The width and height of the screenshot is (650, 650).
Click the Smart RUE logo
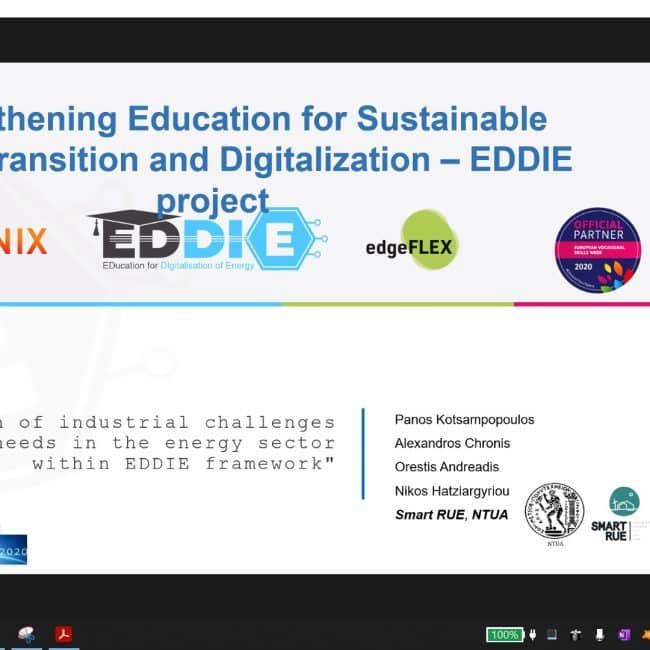[620, 515]
